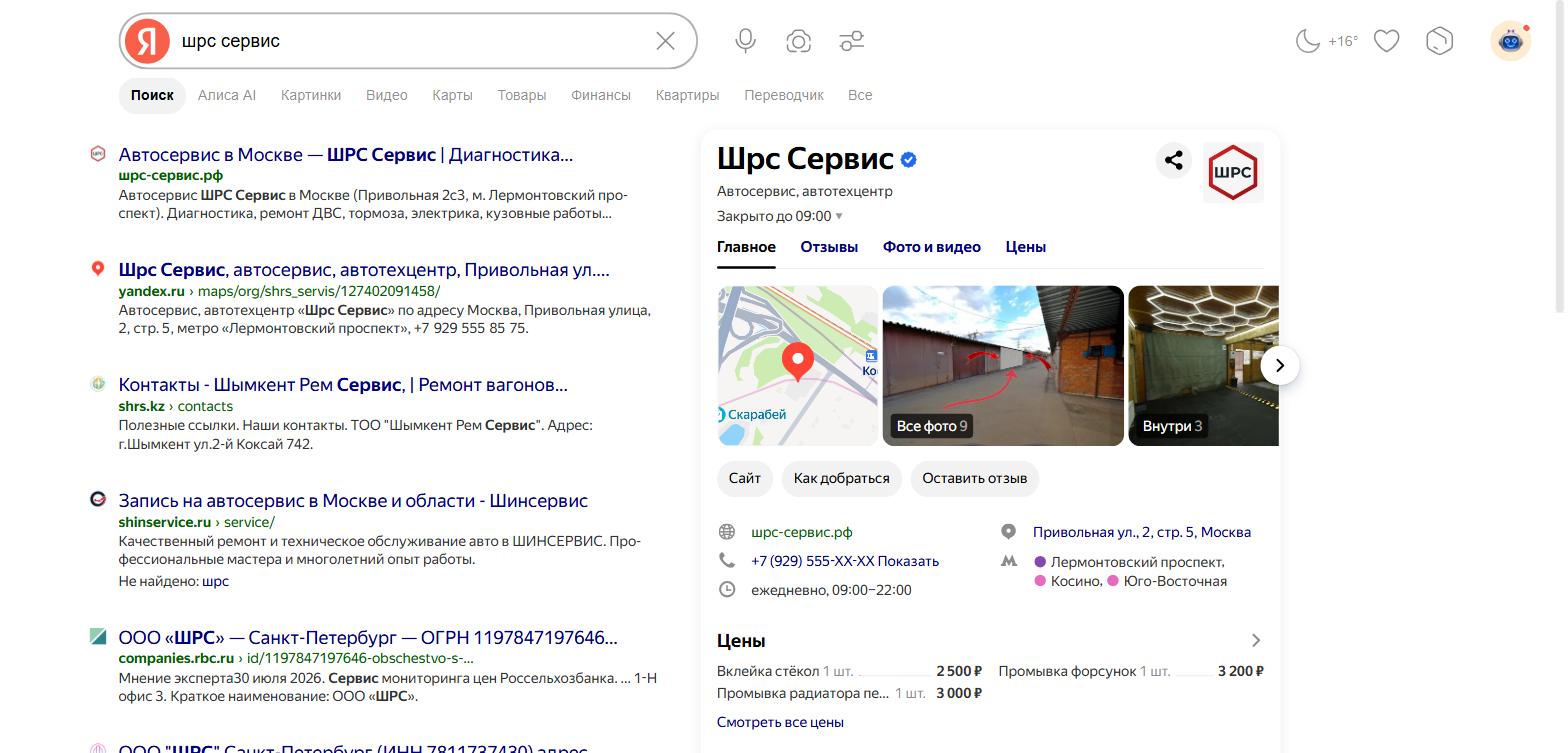This screenshot has width=1568, height=753.
Task: Start voice search with microphone icon
Action: coord(745,41)
